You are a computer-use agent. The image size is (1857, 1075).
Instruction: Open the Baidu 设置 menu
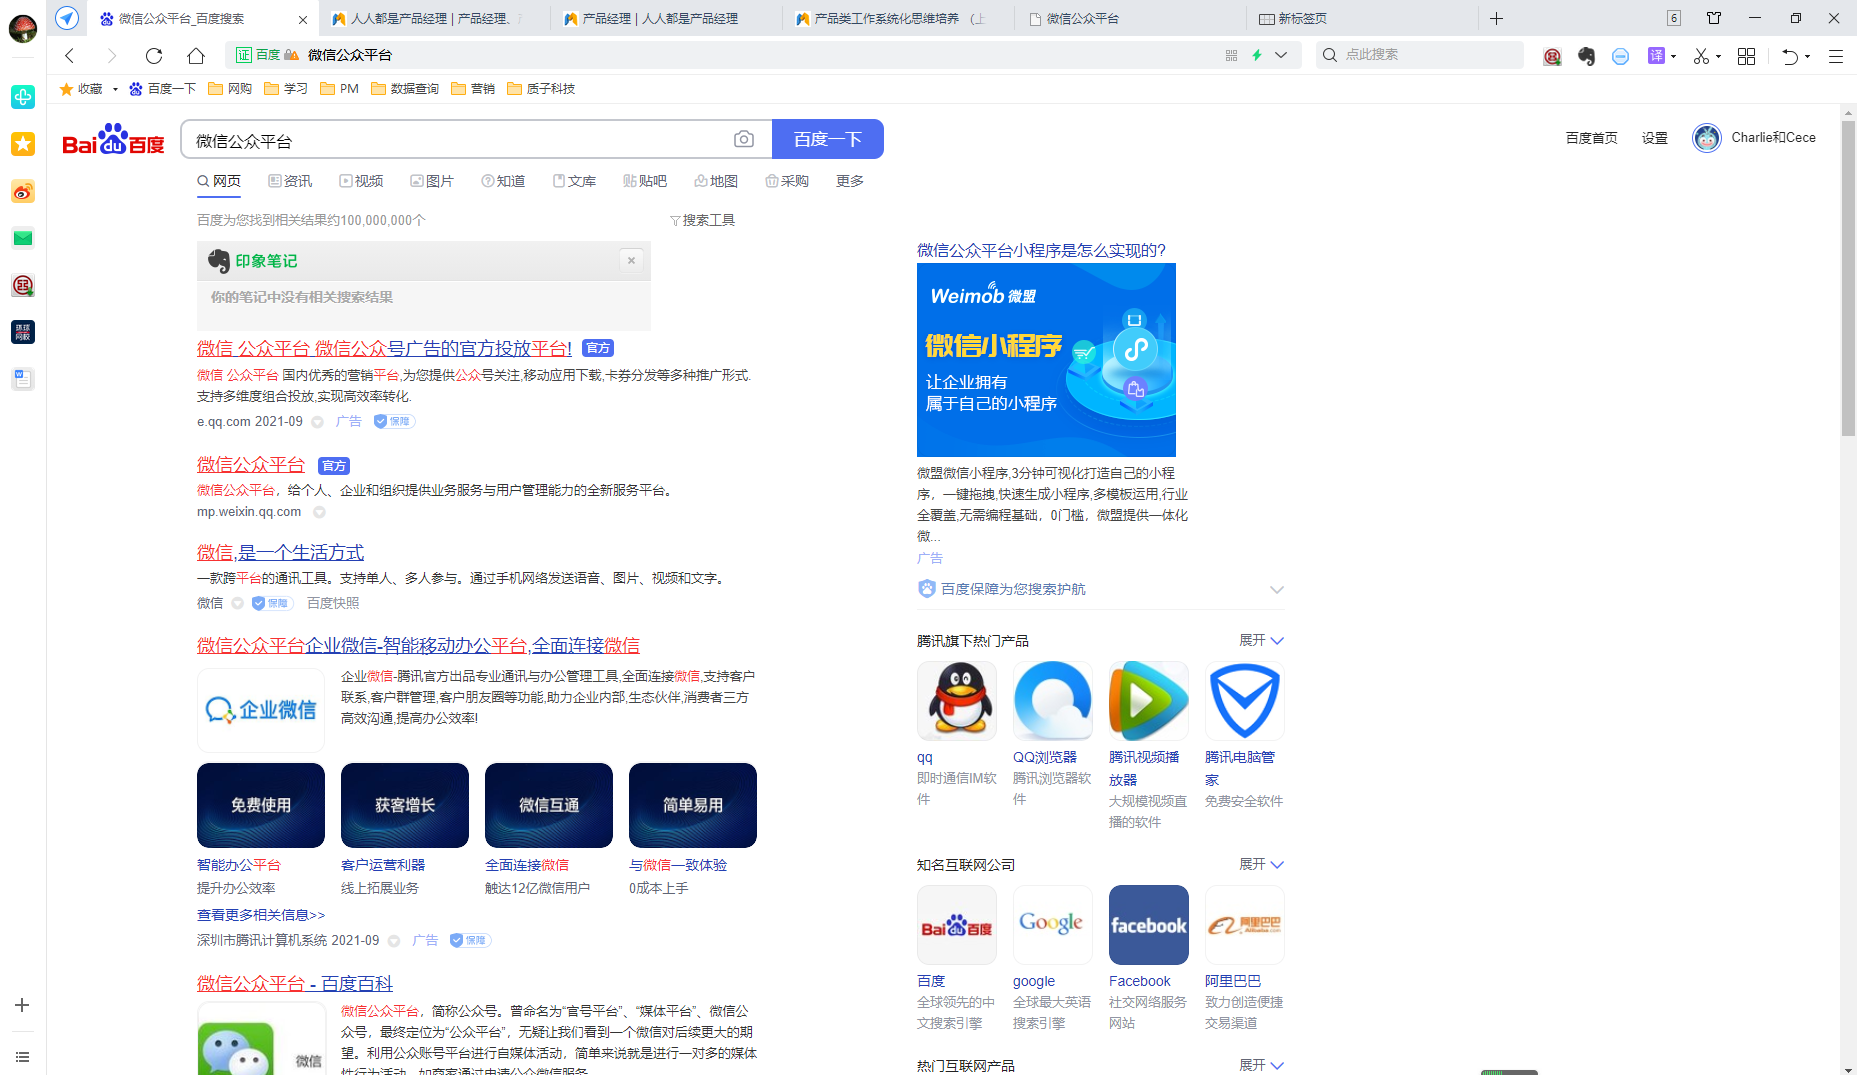coord(1655,138)
